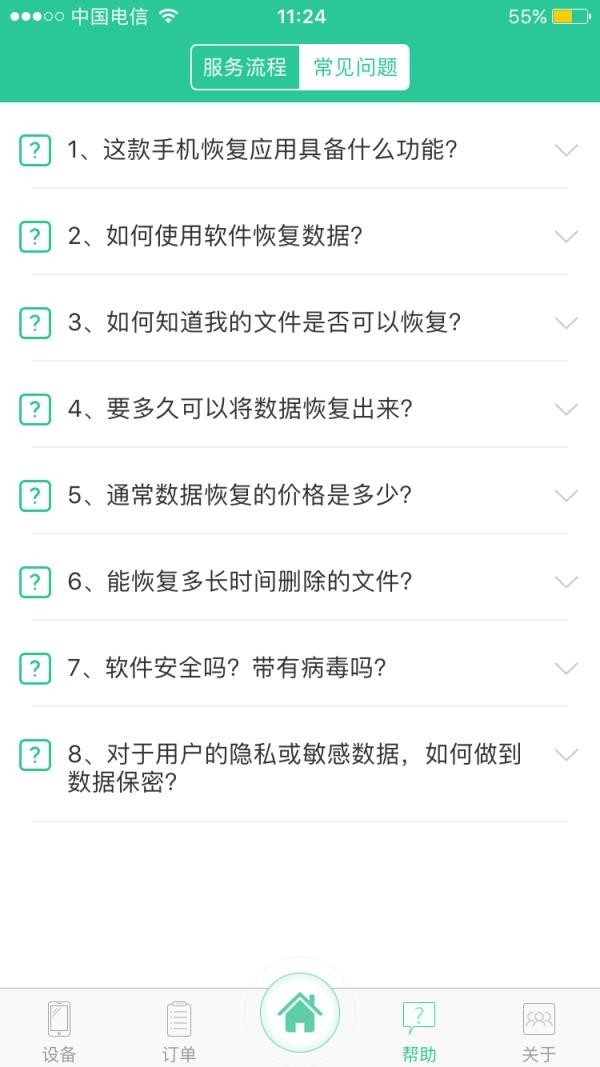Viewport: 600px width, 1067px height.
Task: Open the 设备 device icon
Action: 59,1019
